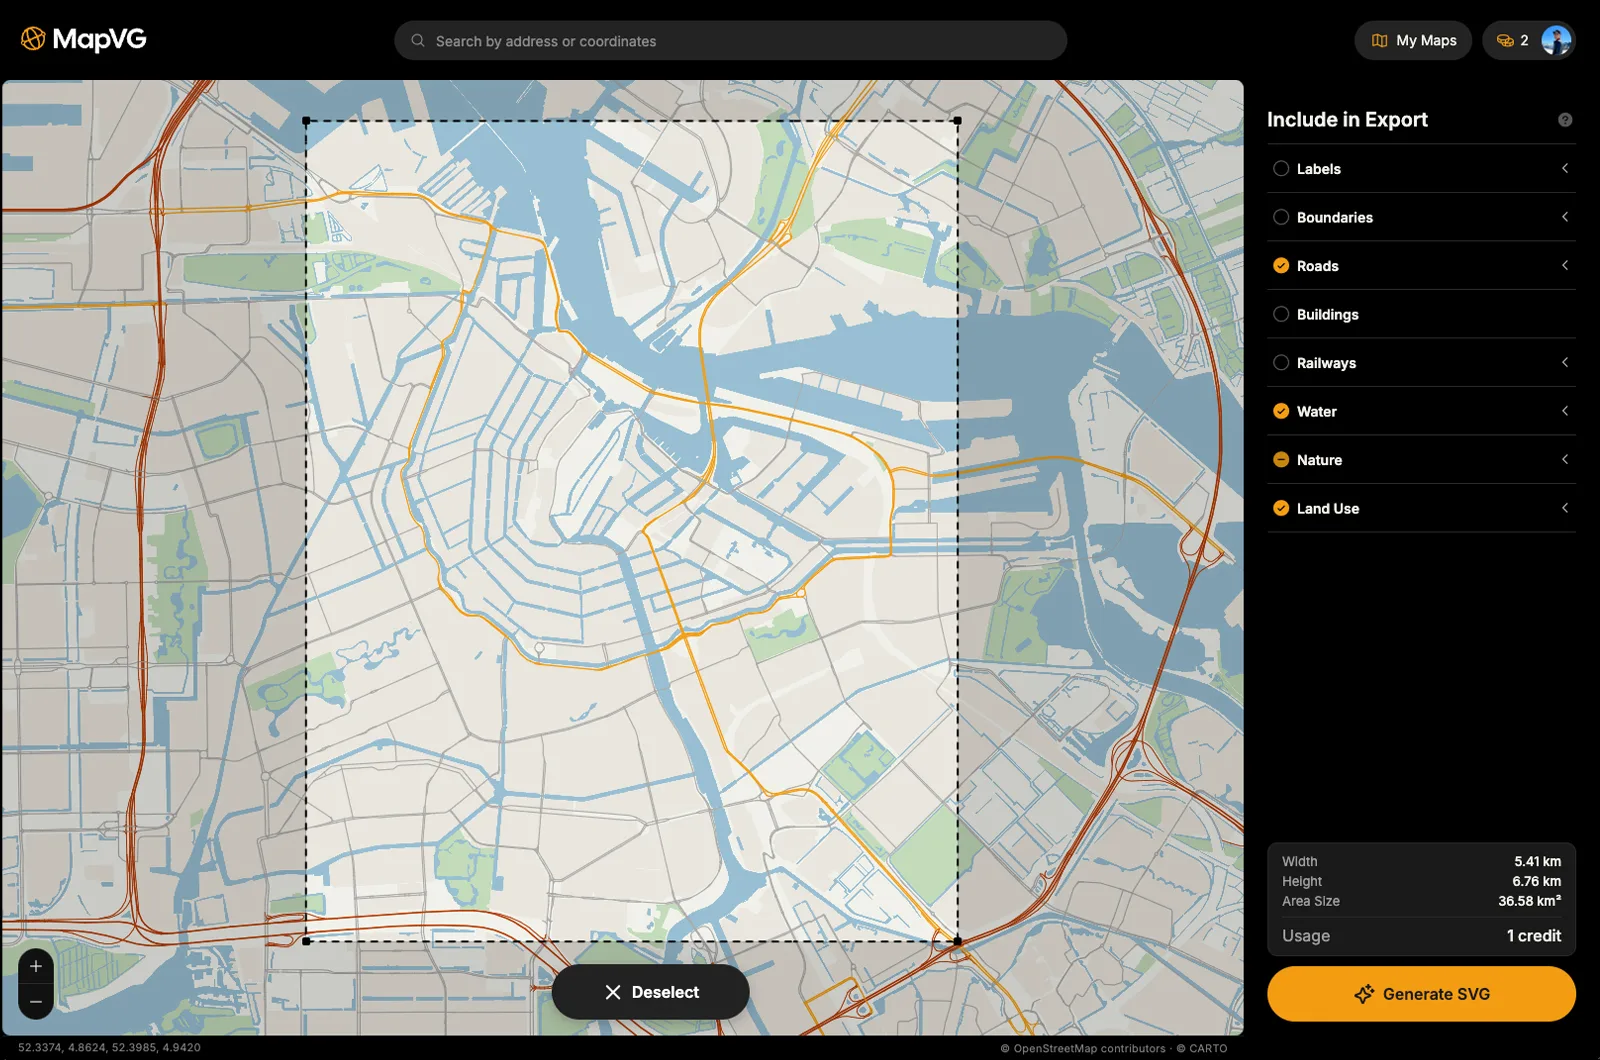
Task: Click the 1 credit usage value
Action: pyautogui.click(x=1533, y=936)
